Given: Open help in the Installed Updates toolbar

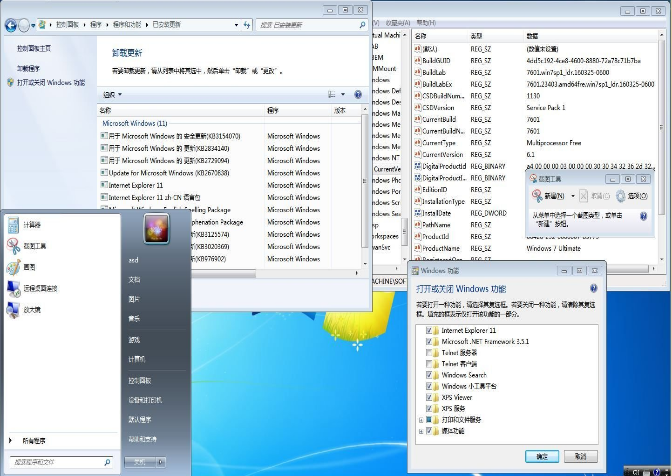Looking at the screenshot, I should tap(358, 94).
